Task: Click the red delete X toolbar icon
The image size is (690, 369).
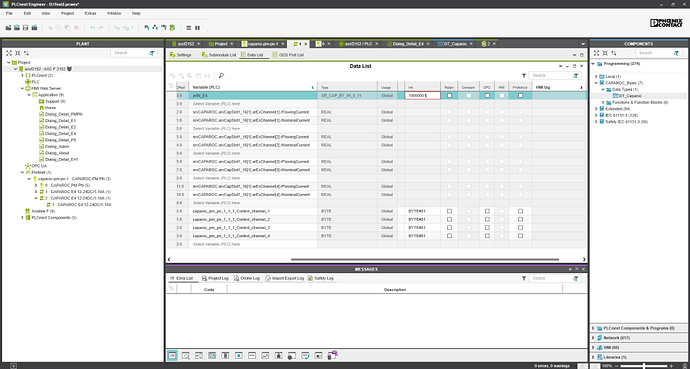Action: click(76, 28)
